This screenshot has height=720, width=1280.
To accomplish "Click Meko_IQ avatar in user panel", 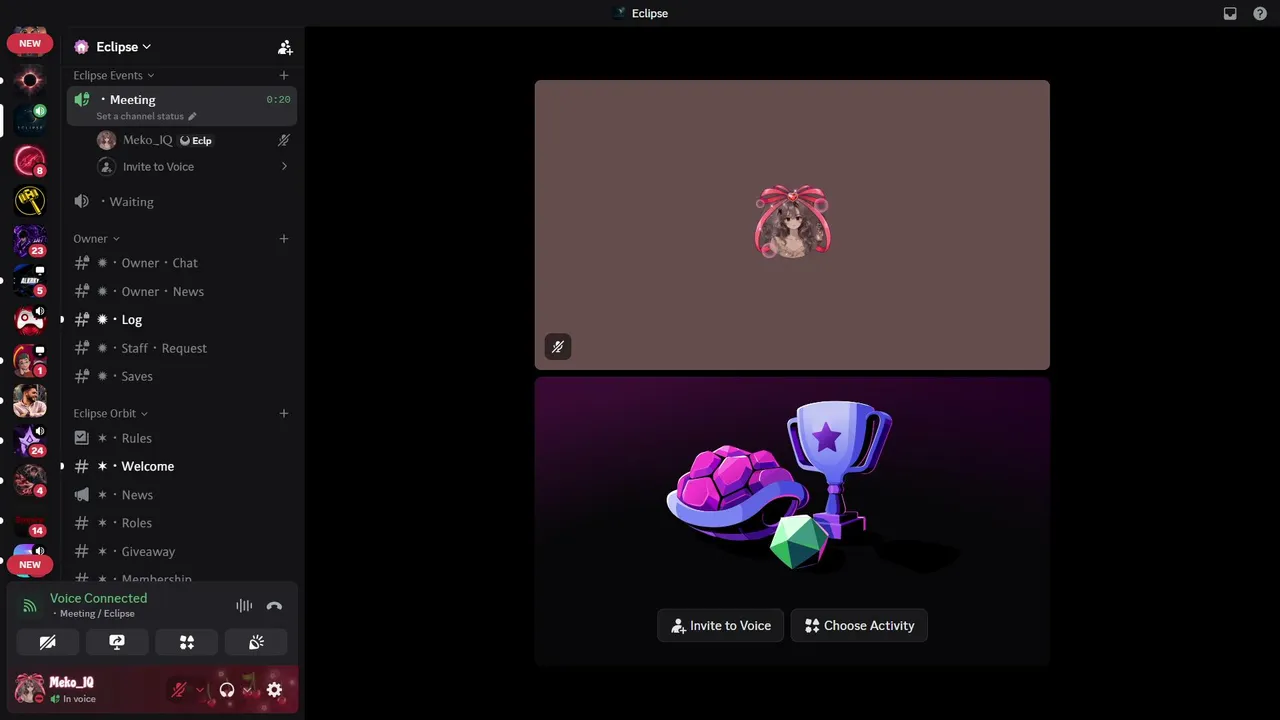I will click(29, 689).
